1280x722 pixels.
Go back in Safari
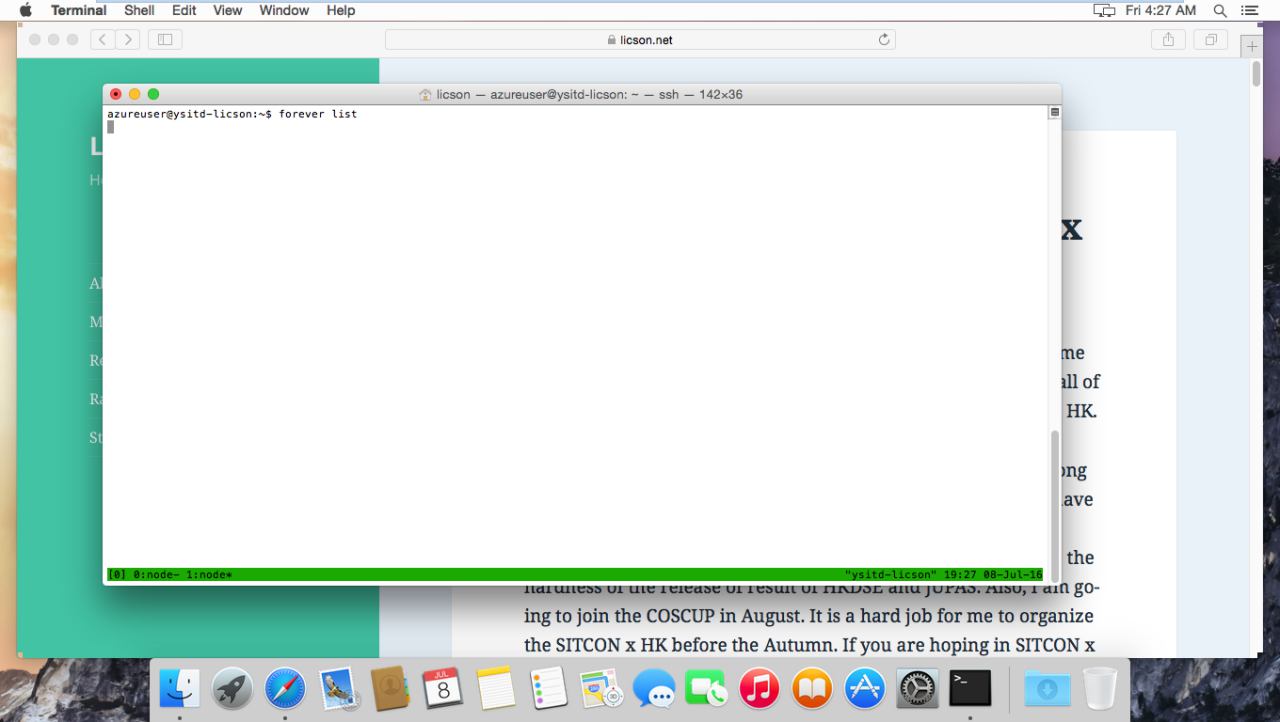tap(102, 40)
